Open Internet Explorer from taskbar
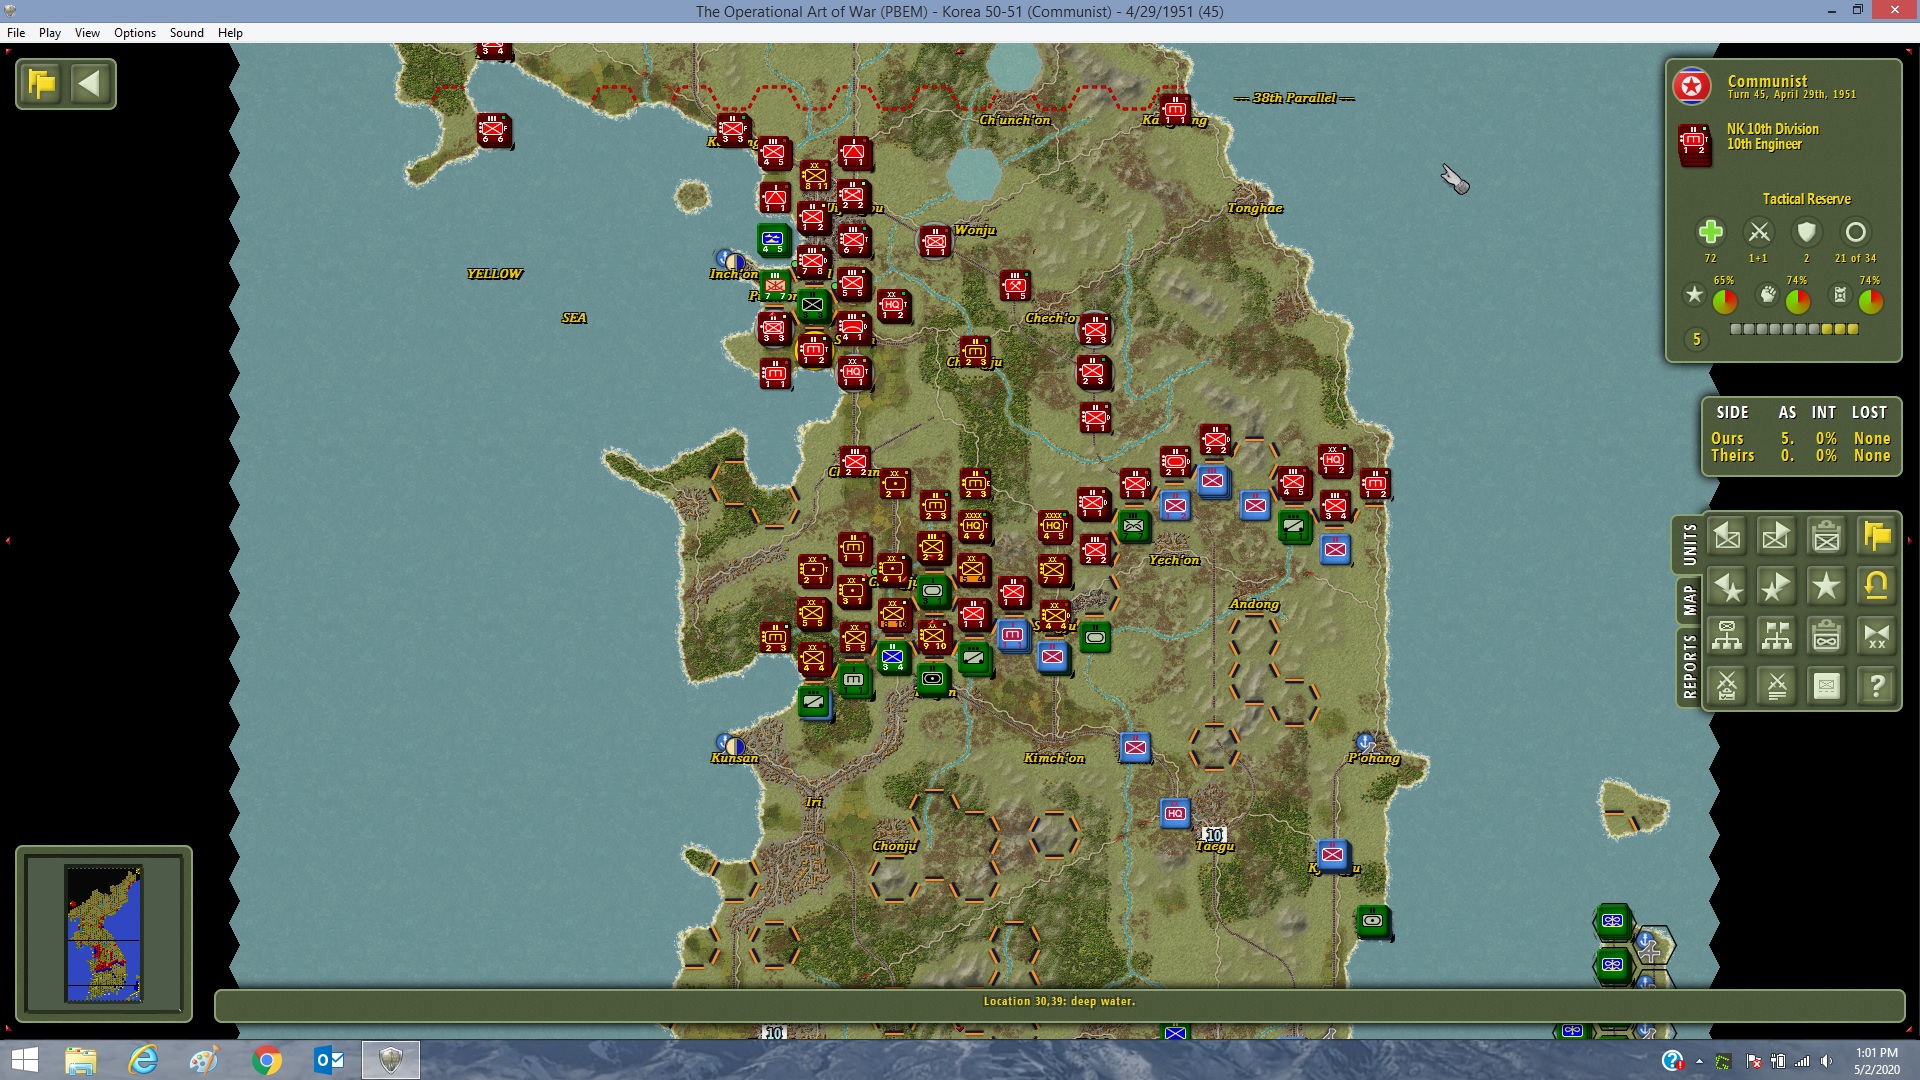Viewport: 1920px width, 1080px height. (x=143, y=1060)
